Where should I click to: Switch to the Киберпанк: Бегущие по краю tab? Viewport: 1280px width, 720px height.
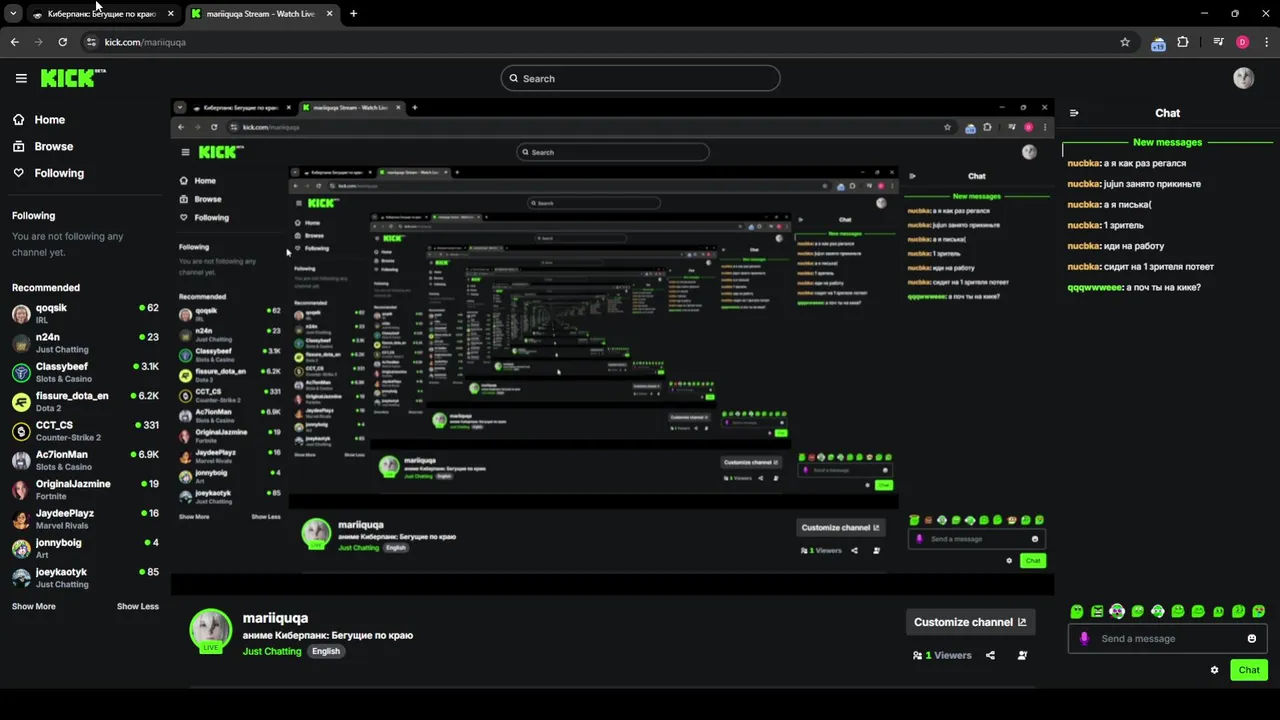click(x=102, y=14)
